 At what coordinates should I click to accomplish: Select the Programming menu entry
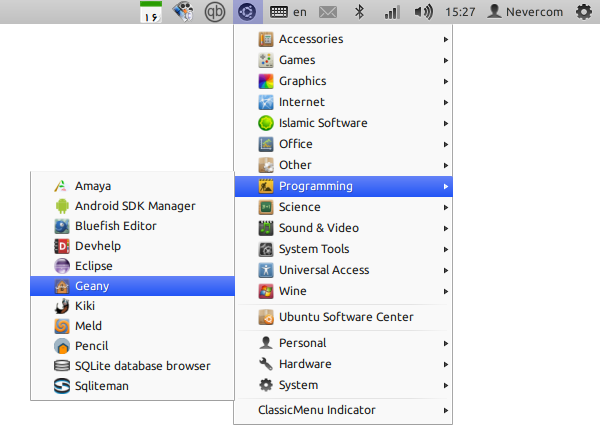coord(343,186)
